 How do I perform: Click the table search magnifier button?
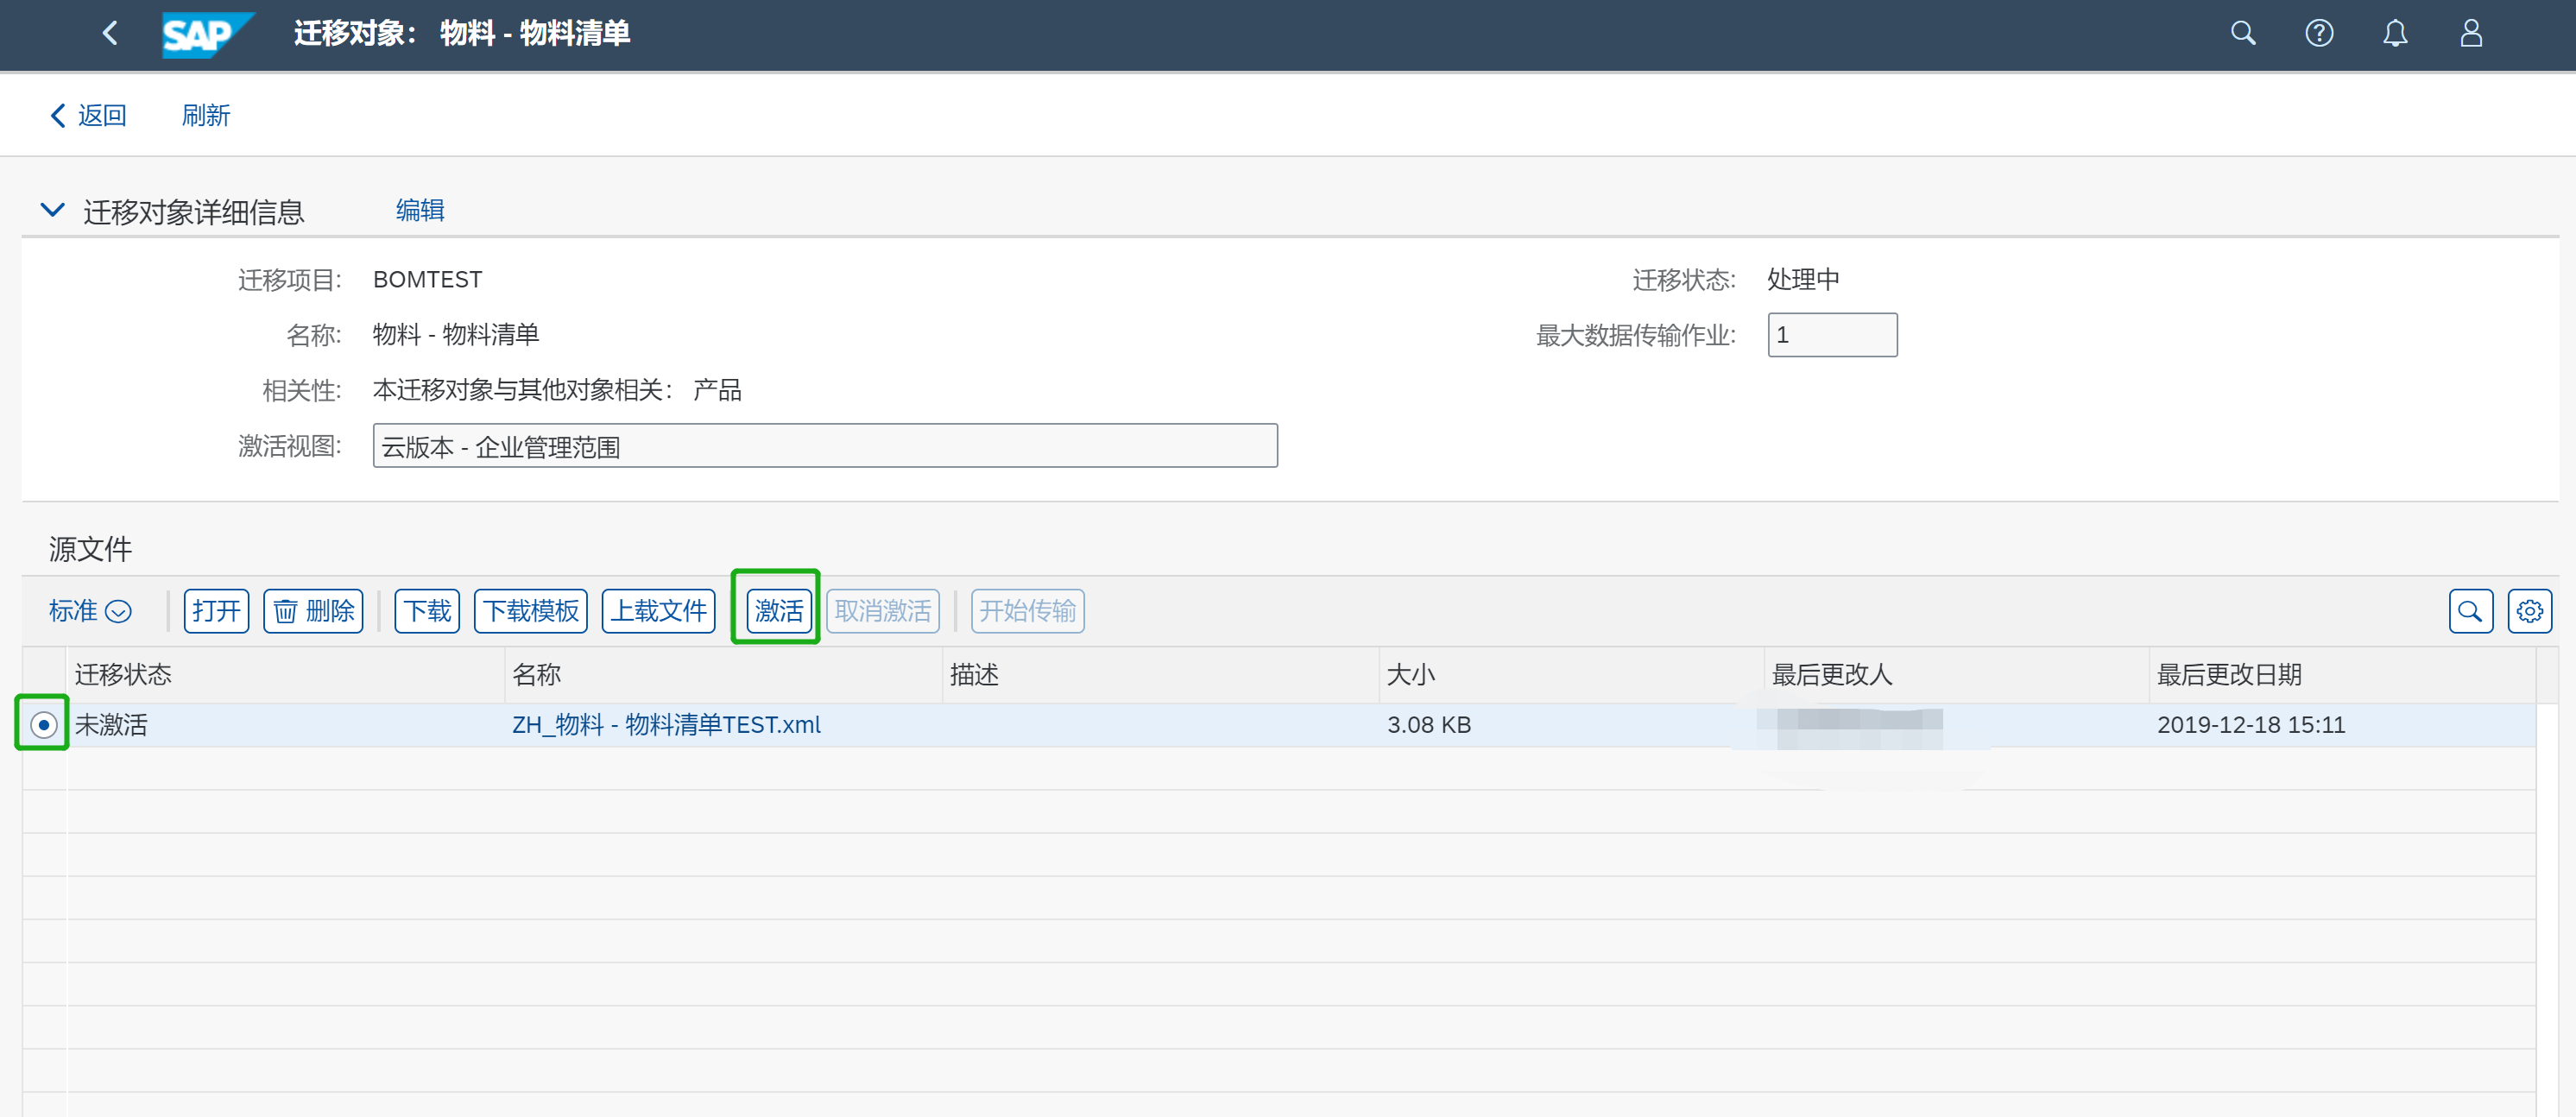point(2470,611)
